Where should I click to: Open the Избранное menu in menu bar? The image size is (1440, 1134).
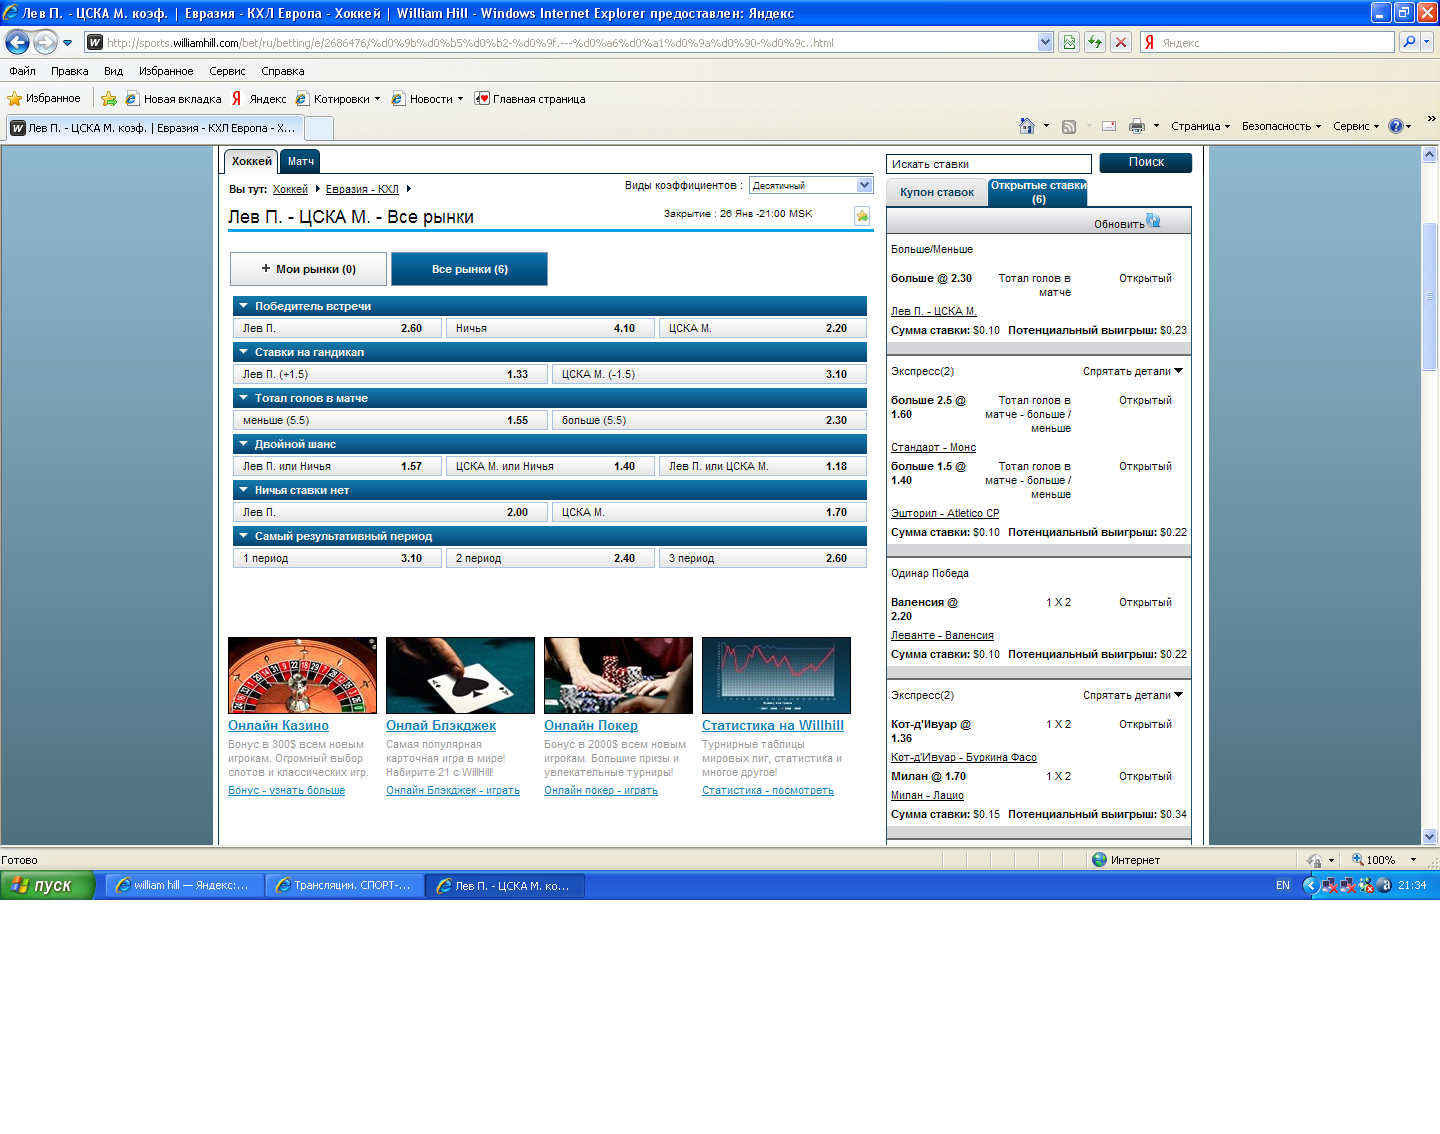coord(166,71)
